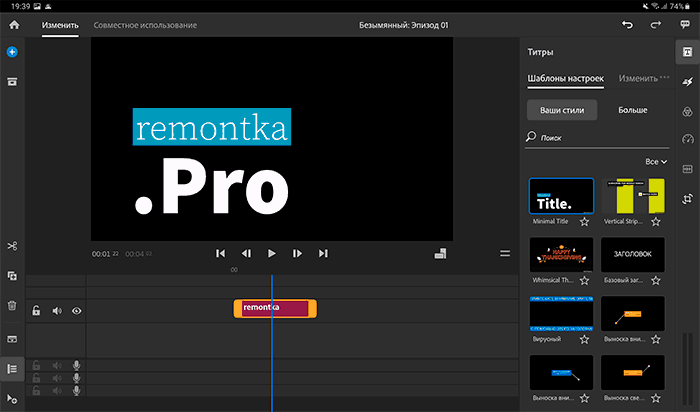Click the blue playhead line in timeline
This screenshot has width=700, height=412.
(272, 343)
